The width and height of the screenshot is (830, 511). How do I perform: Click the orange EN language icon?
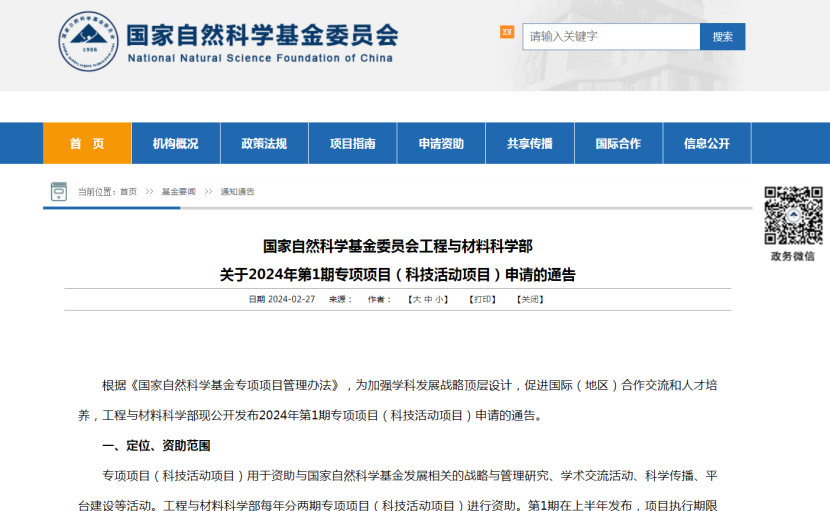pos(507,32)
